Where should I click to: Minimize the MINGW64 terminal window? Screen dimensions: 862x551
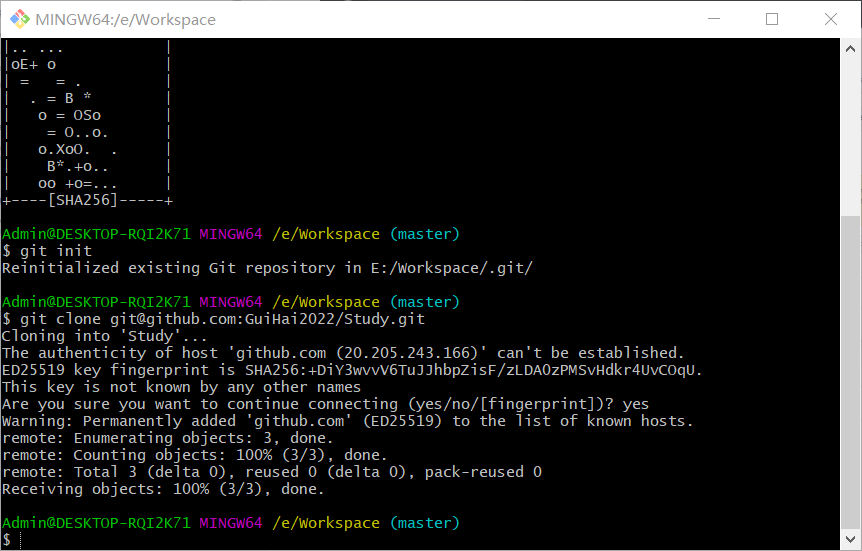pyautogui.click(x=714, y=19)
